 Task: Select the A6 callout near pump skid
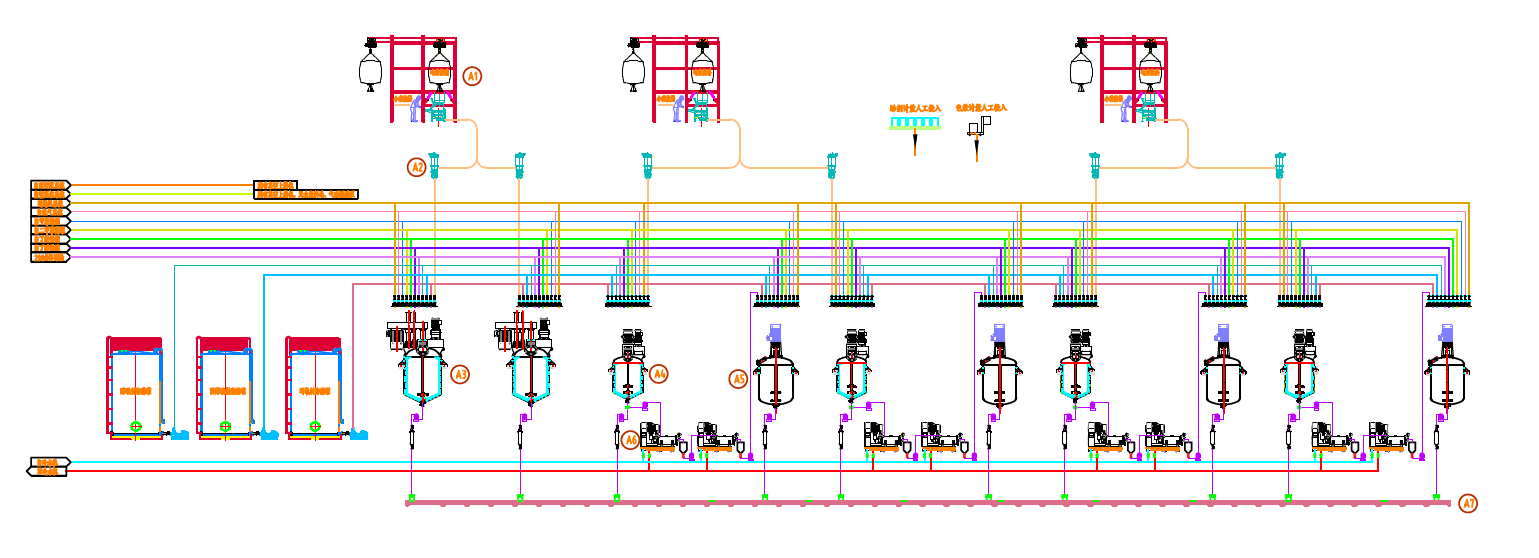click(x=630, y=440)
